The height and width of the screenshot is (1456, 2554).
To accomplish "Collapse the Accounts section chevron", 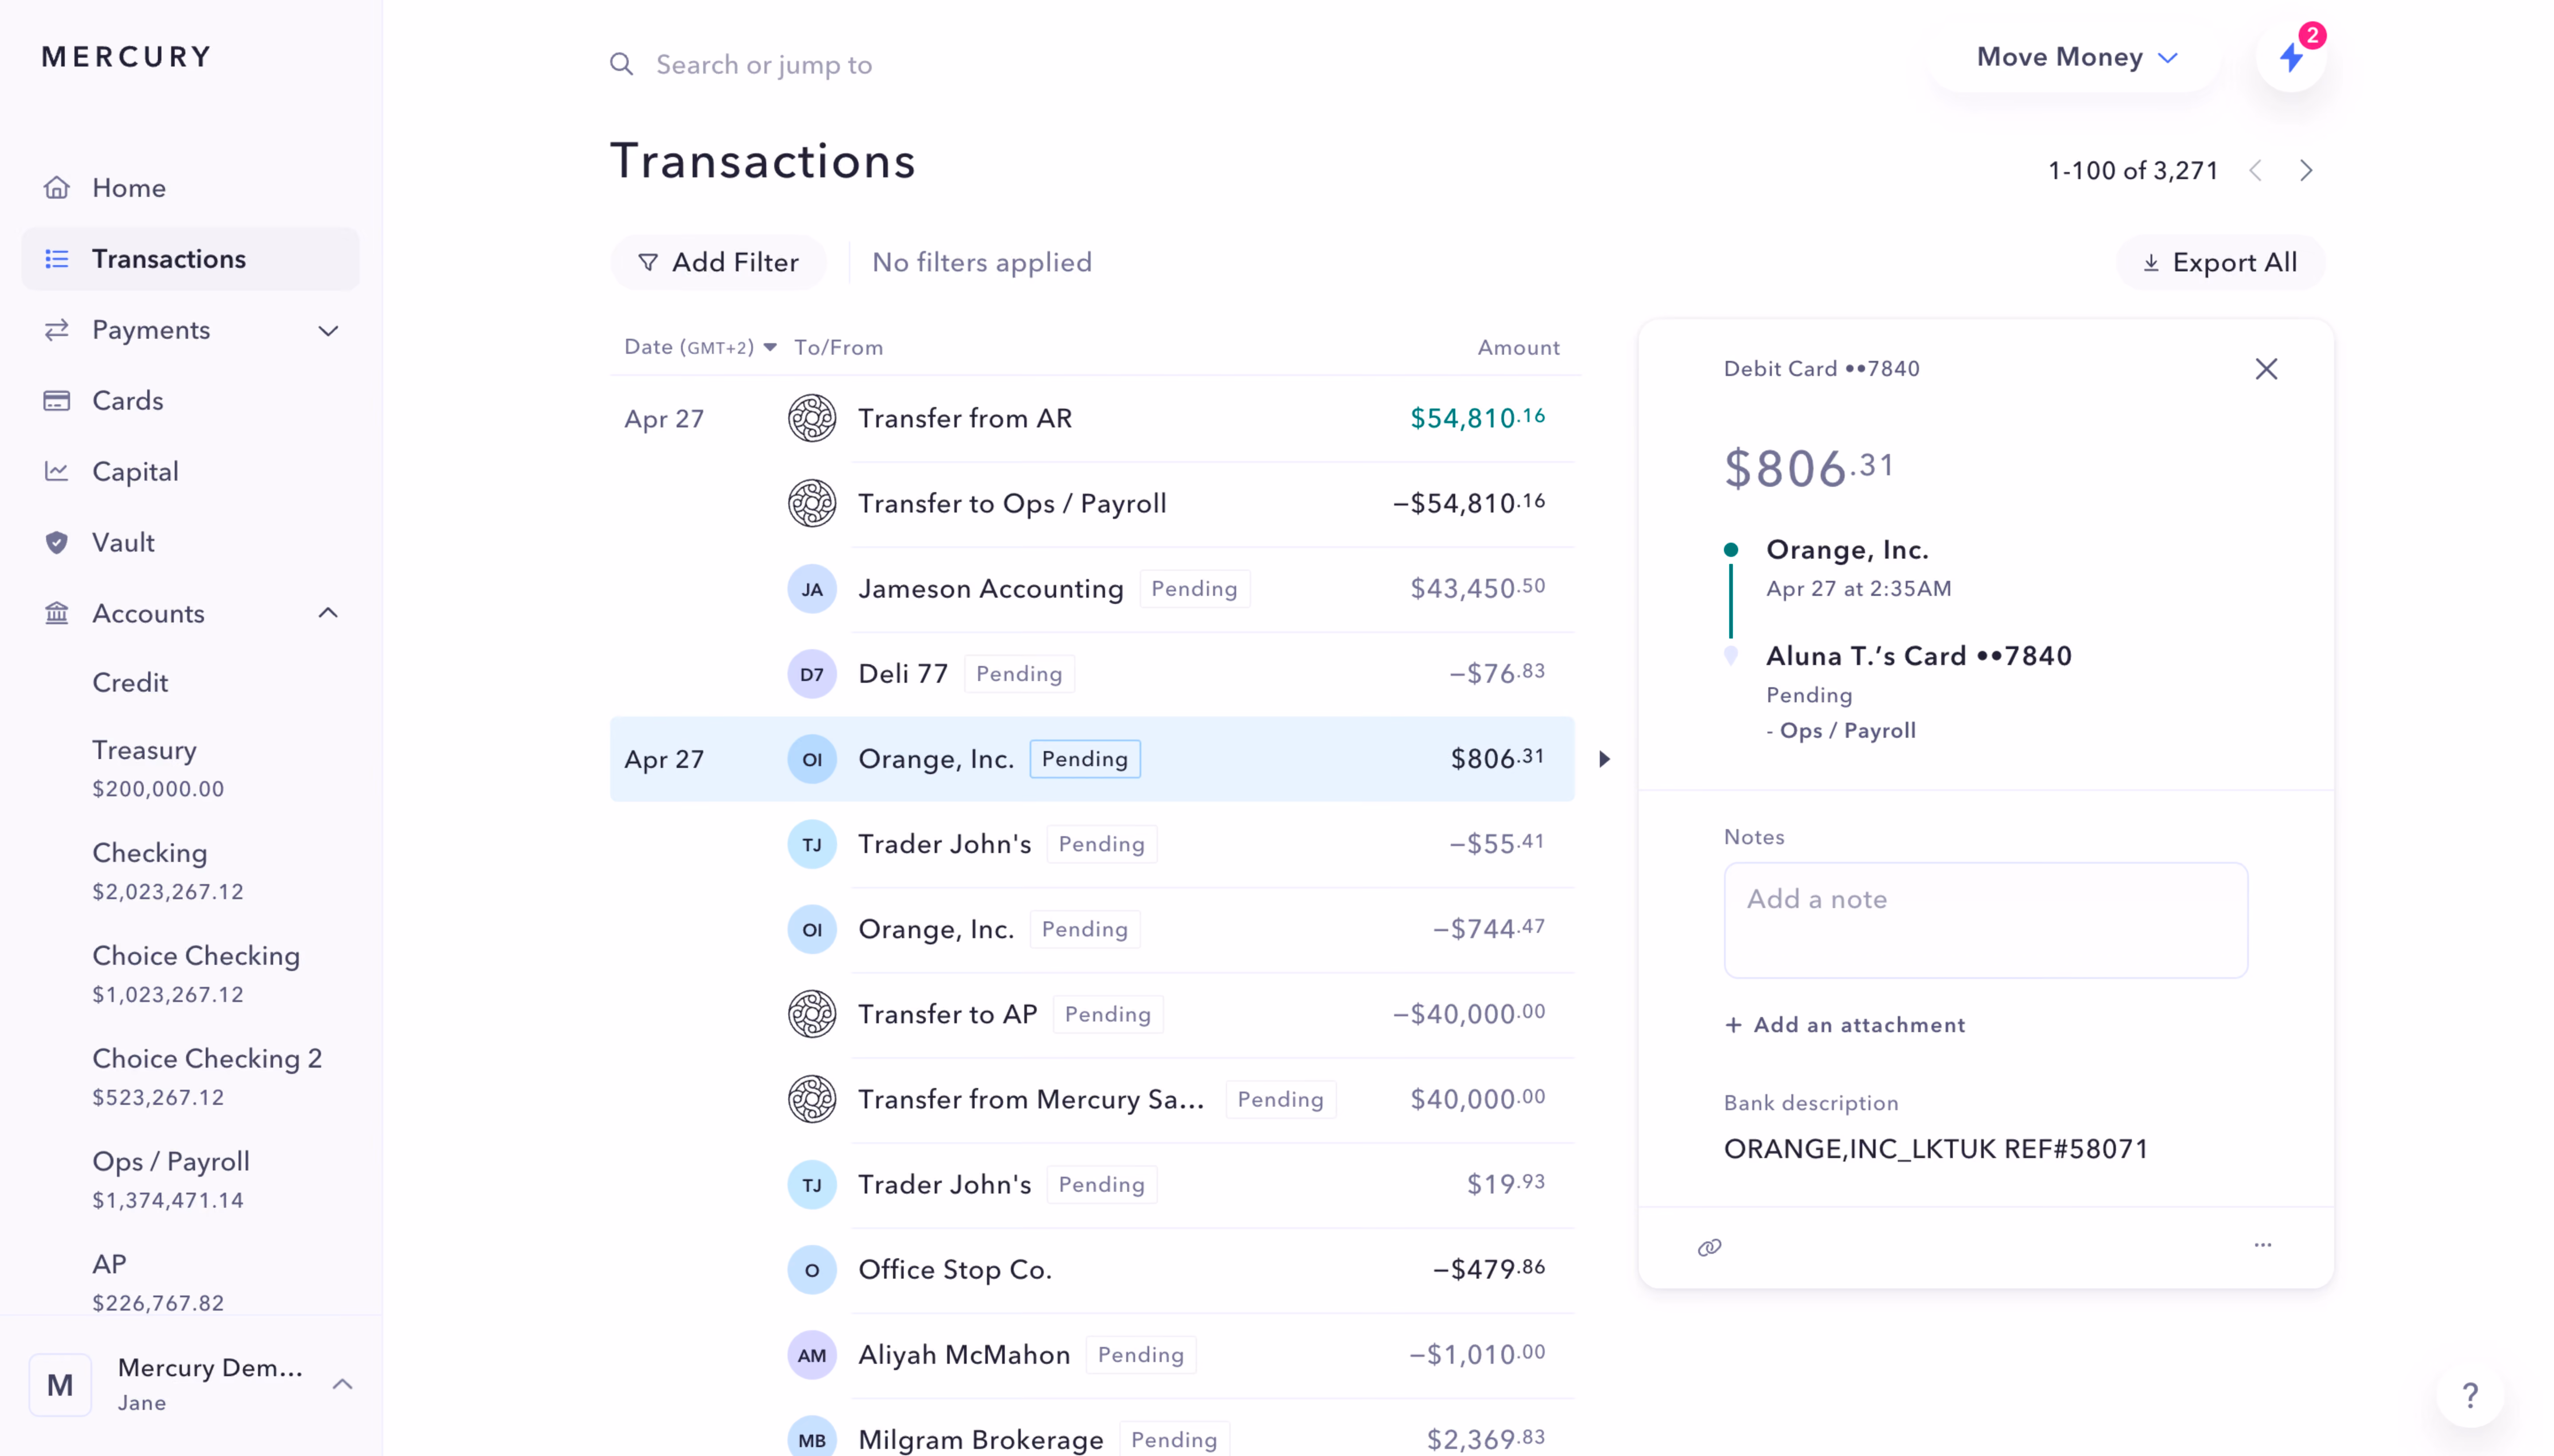I will 328,613.
